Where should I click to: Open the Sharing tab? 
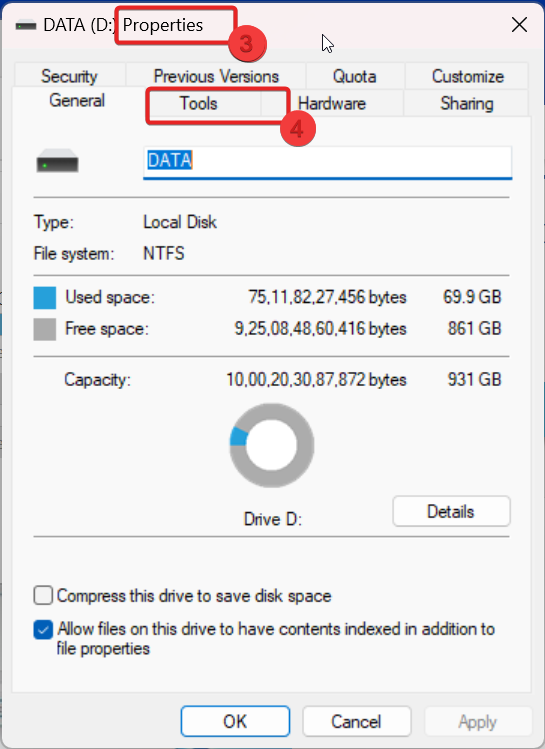click(x=467, y=103)
